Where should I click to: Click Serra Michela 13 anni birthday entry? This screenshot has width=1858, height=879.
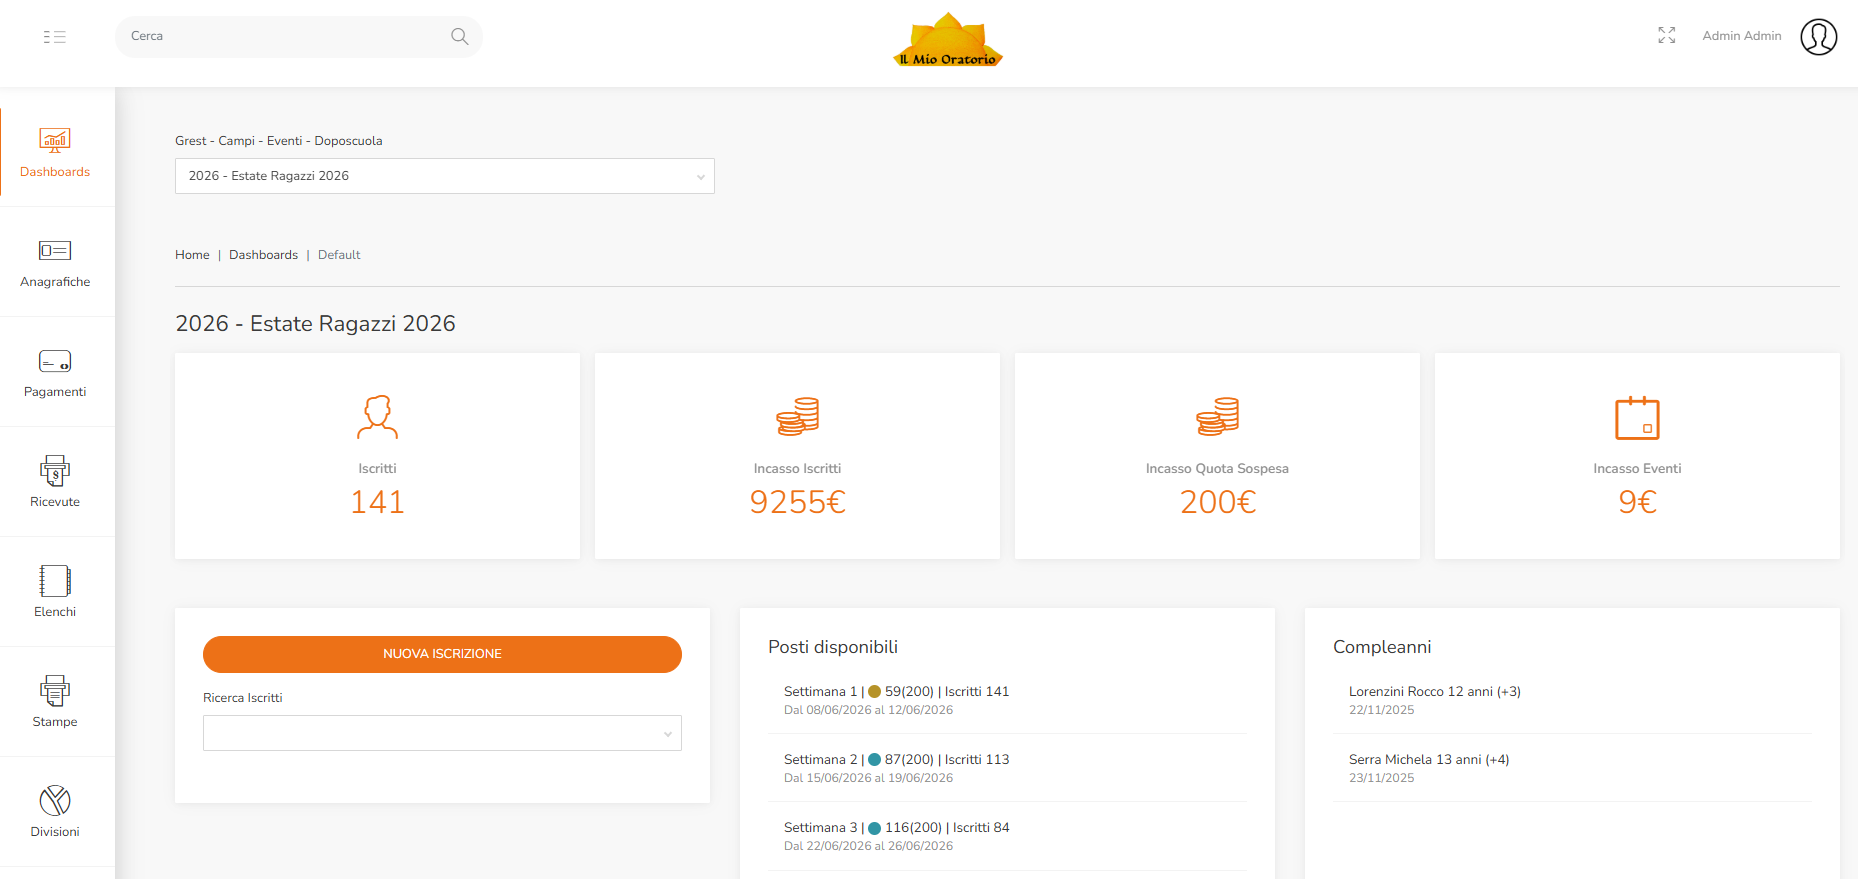point(1429,760)
